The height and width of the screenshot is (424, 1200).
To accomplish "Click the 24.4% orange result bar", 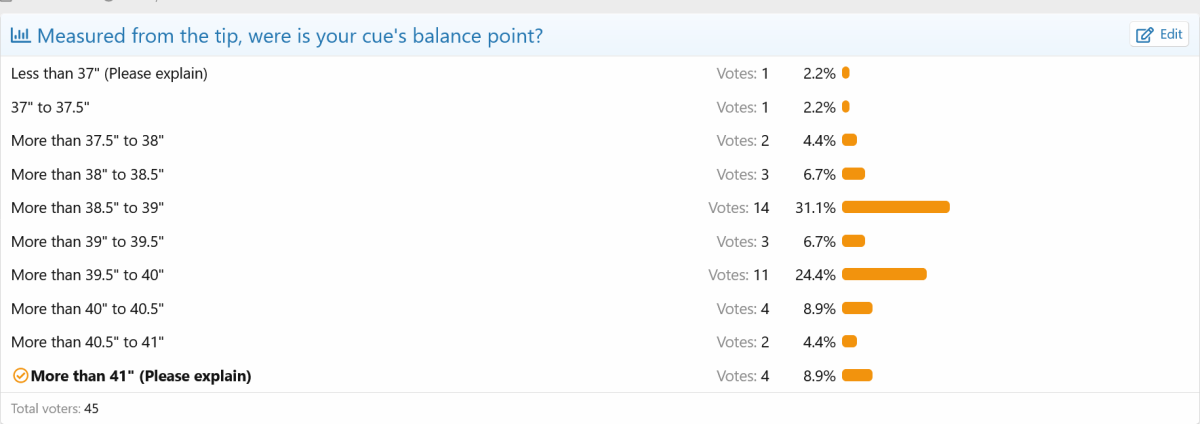I will (884, 274).
